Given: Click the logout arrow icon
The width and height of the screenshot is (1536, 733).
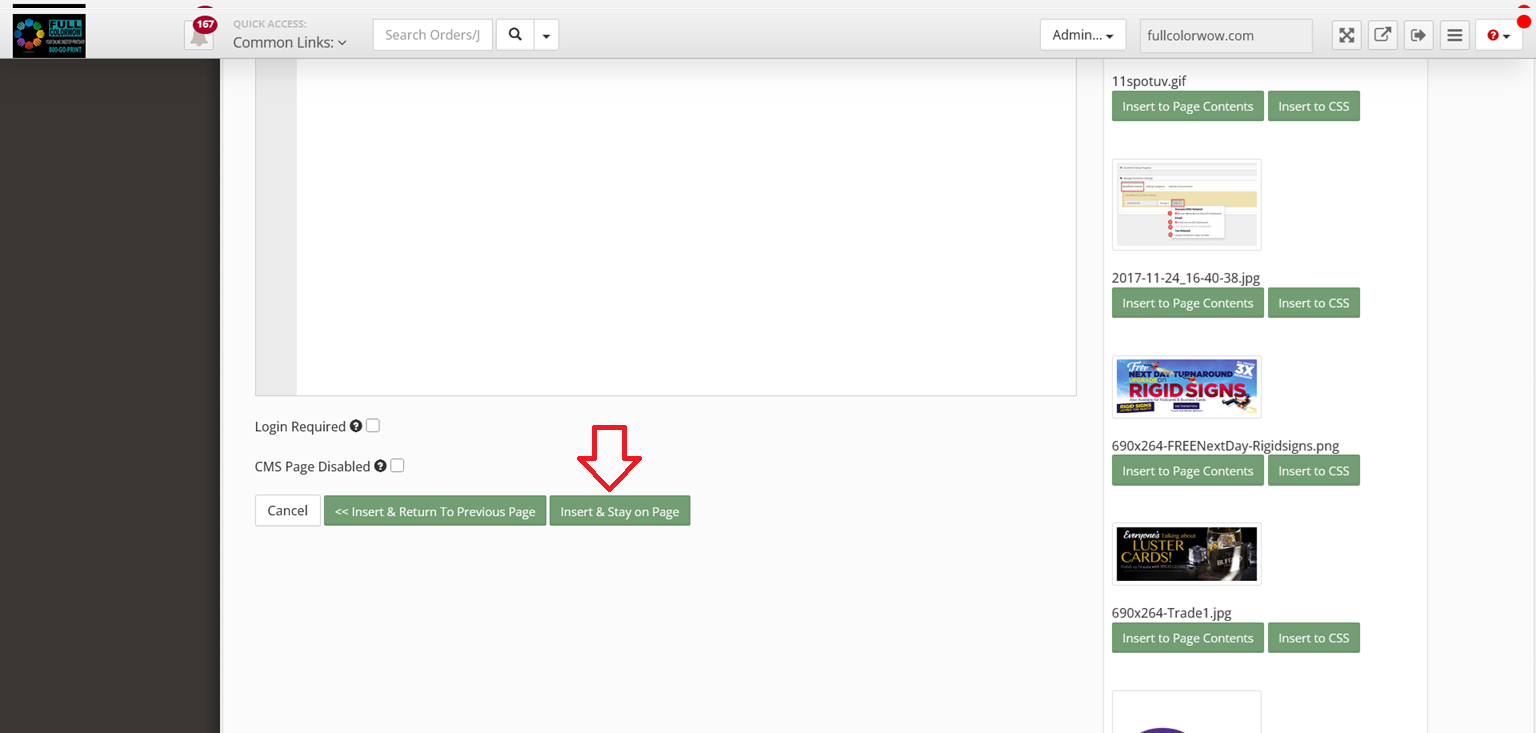Looking at the screenshot, I should 1418,35.
